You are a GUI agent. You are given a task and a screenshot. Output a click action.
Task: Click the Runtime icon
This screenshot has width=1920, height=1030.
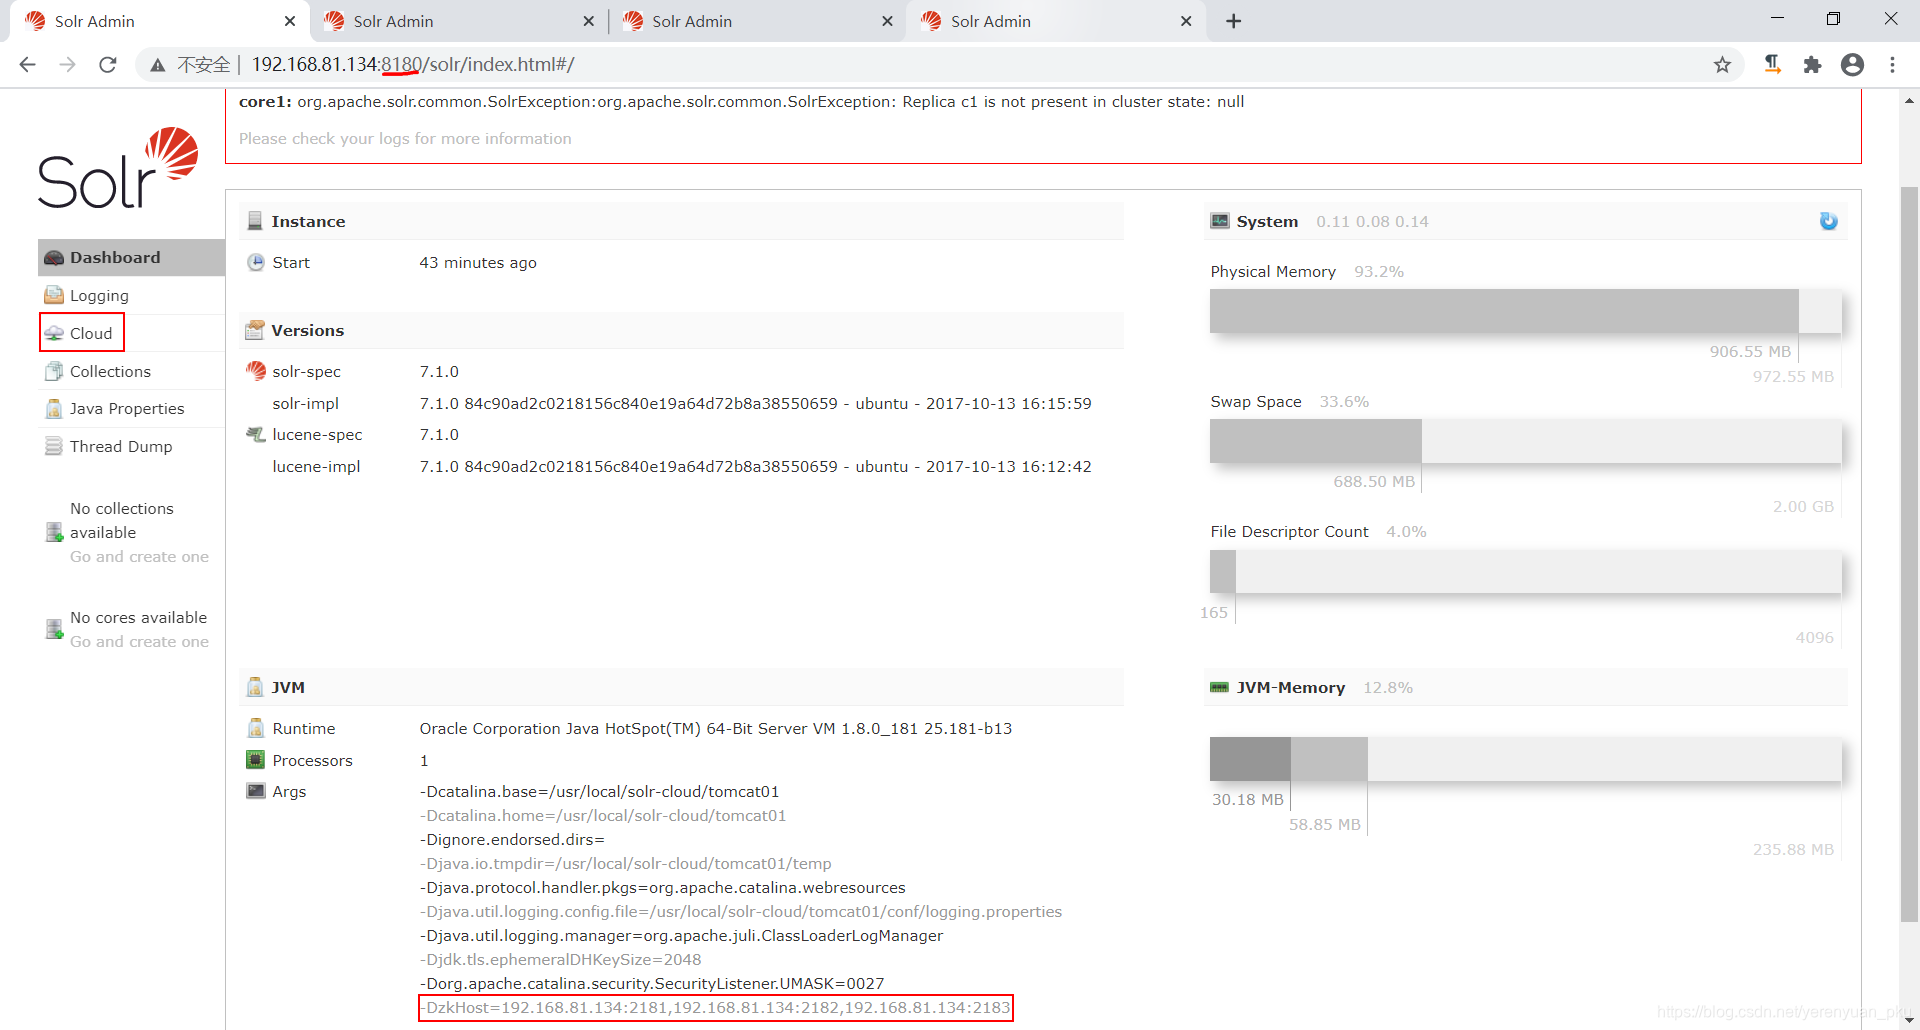[x=255, y=728]
